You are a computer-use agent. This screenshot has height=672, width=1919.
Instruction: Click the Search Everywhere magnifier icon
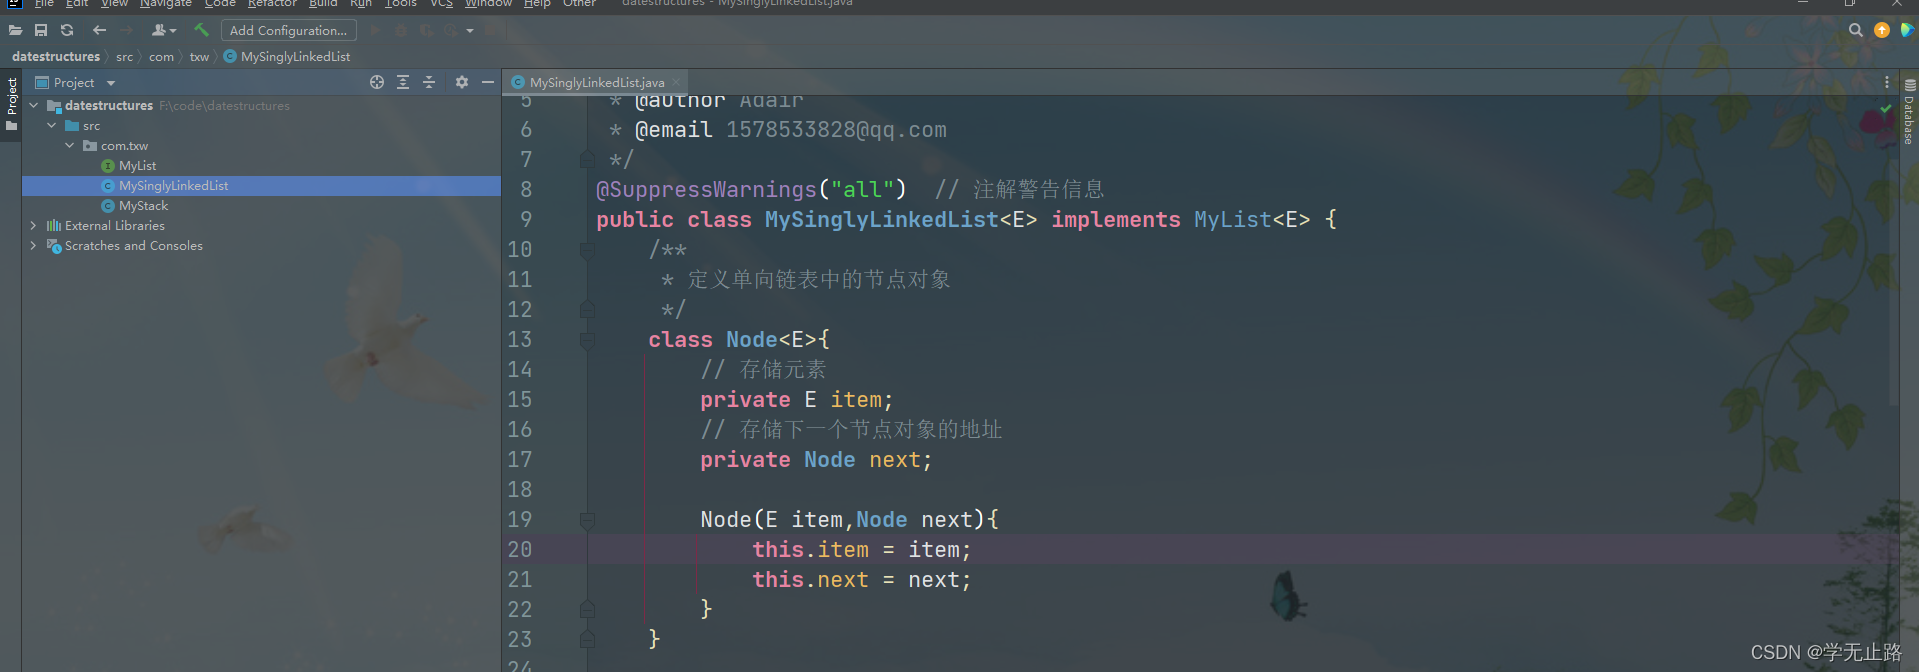tap(1856, 31)
